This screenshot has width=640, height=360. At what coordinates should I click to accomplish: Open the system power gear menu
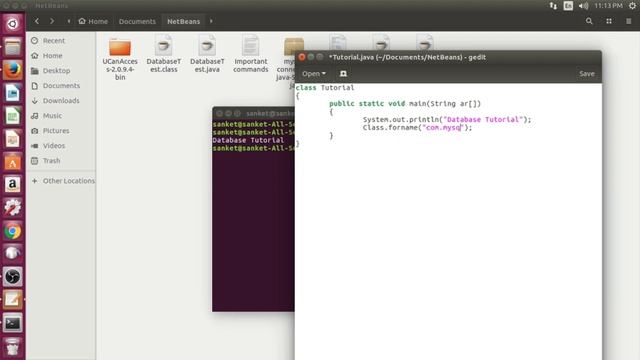[632, 6]
